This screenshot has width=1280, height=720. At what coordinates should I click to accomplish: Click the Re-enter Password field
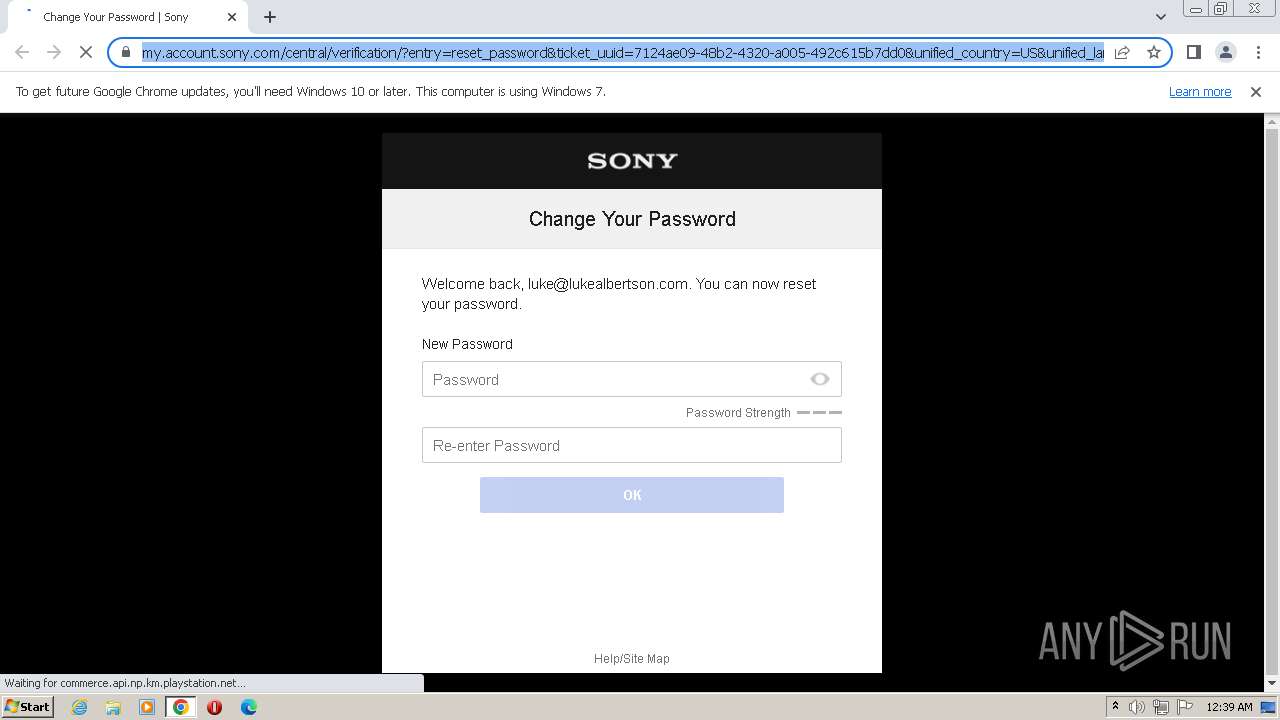pos(631,445)
